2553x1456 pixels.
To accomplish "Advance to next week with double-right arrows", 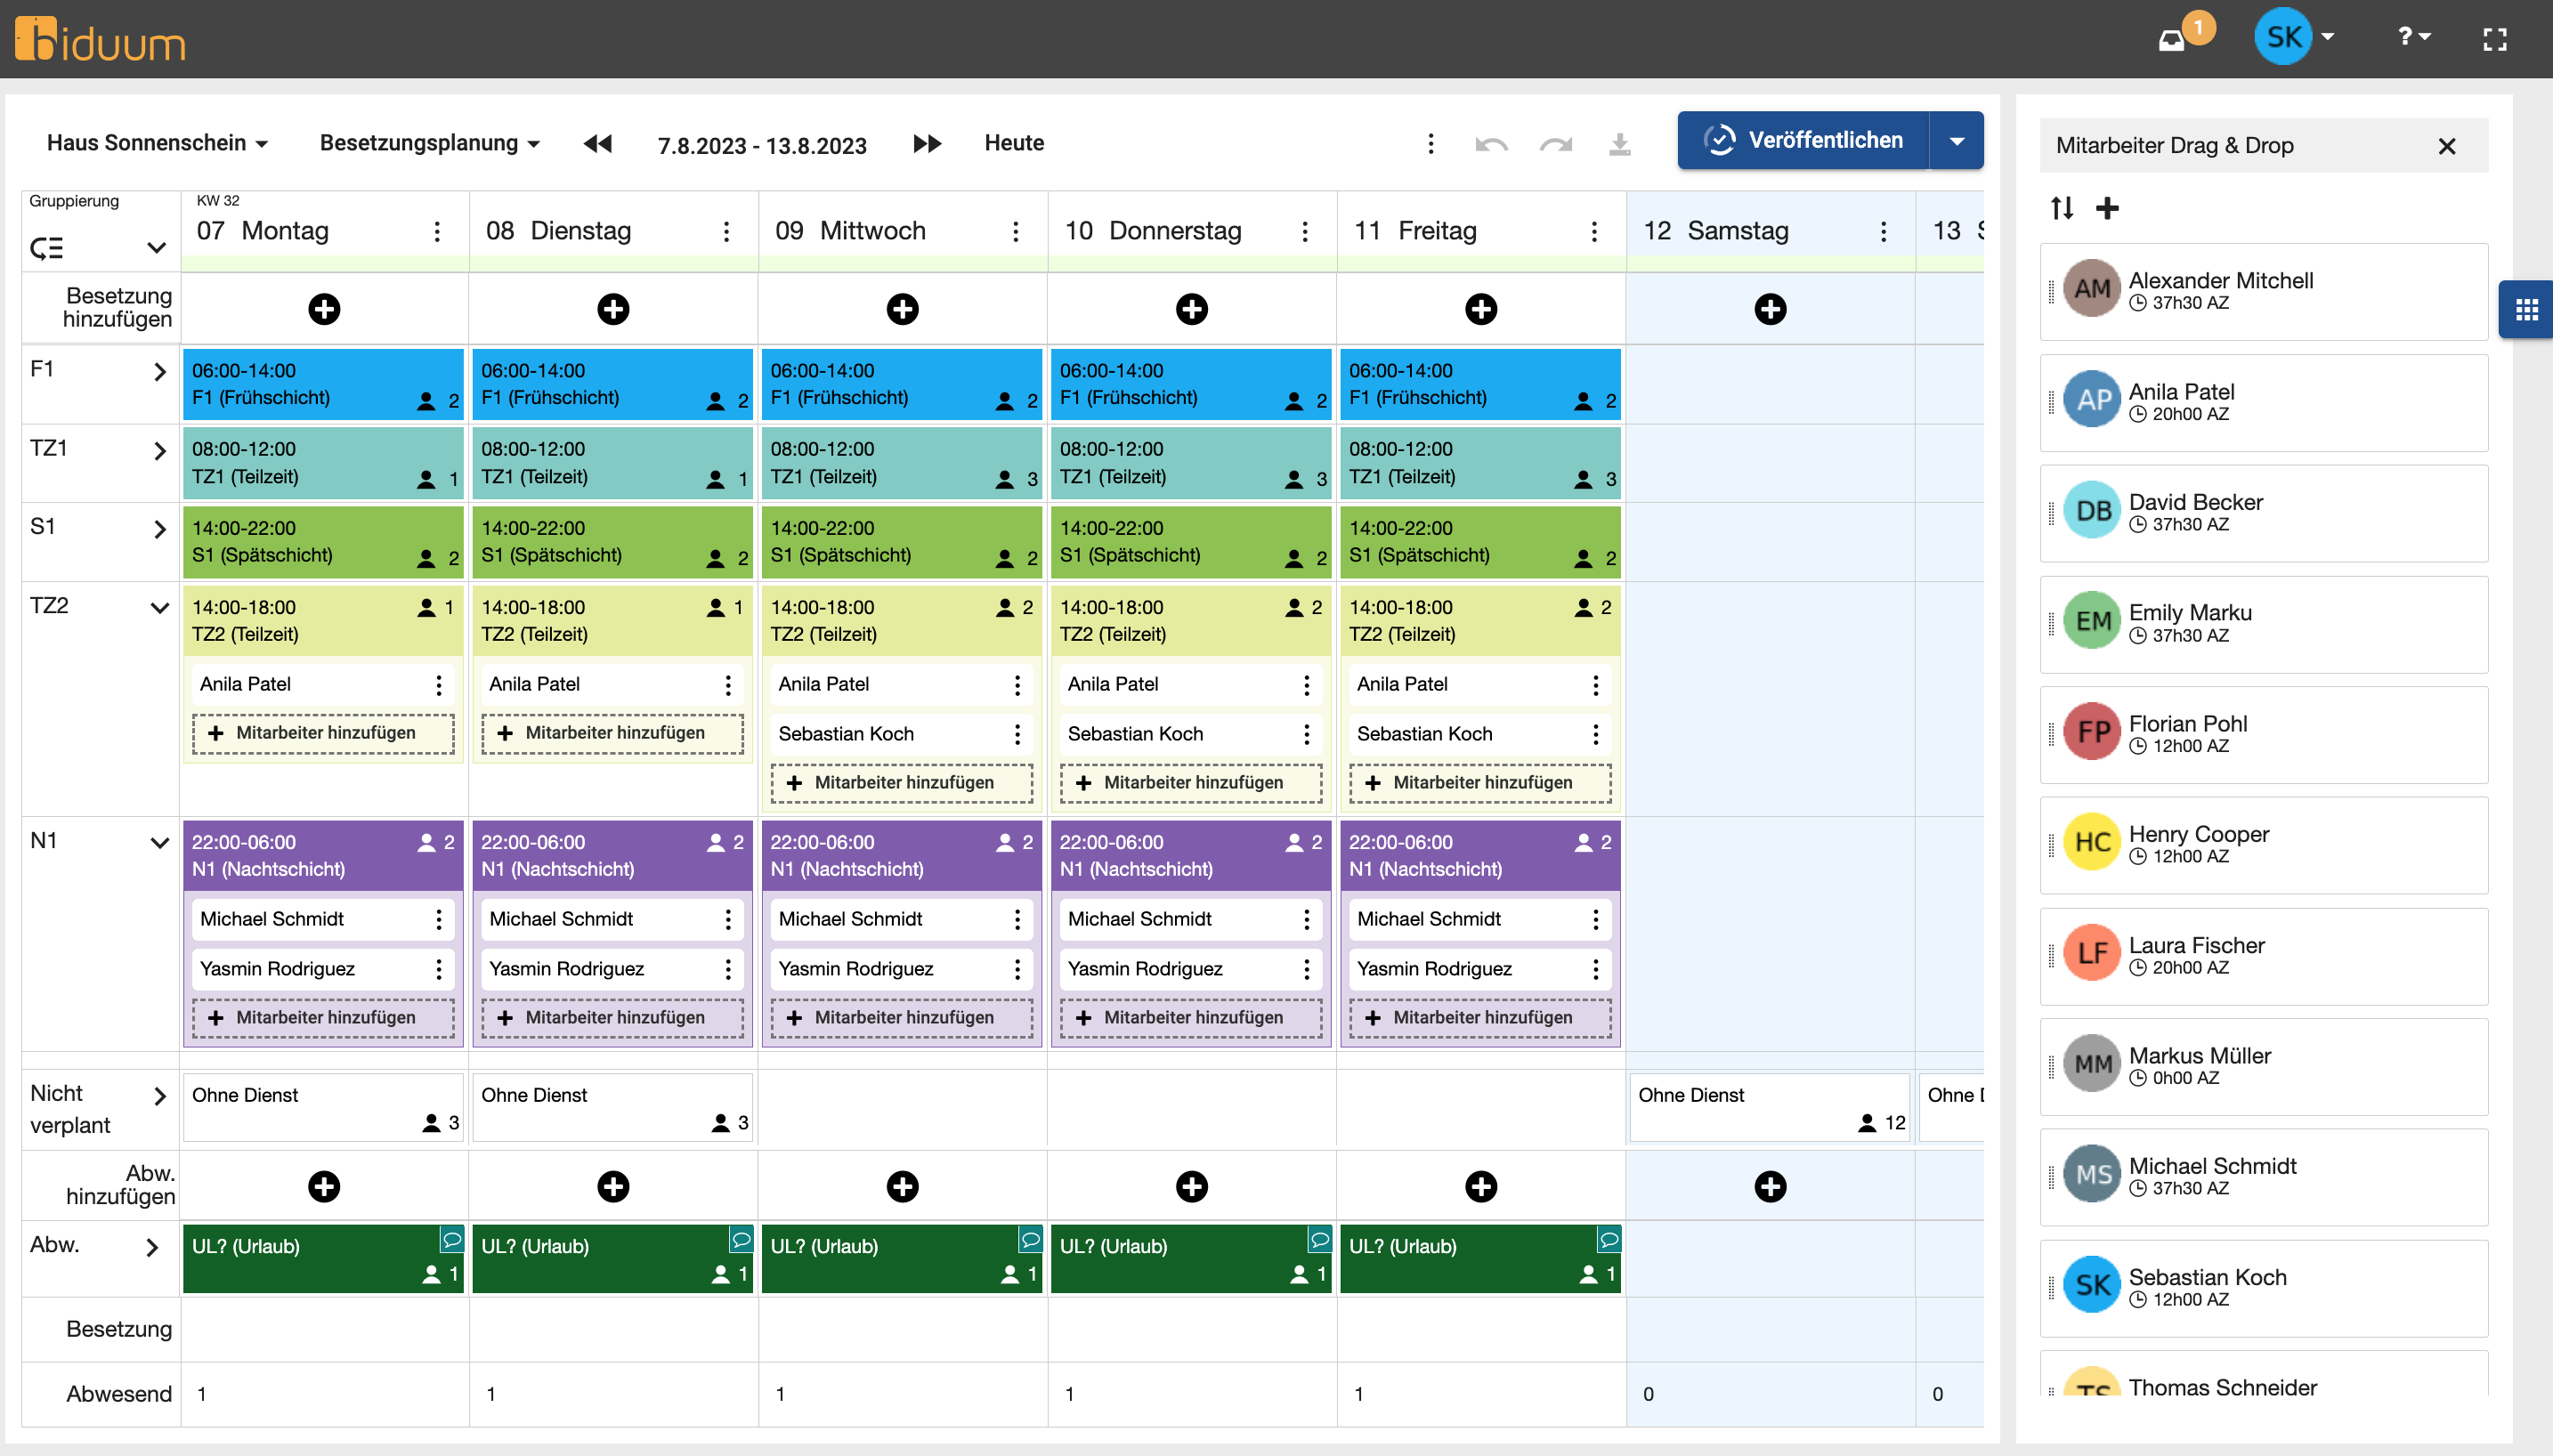I will pos(927,143).
